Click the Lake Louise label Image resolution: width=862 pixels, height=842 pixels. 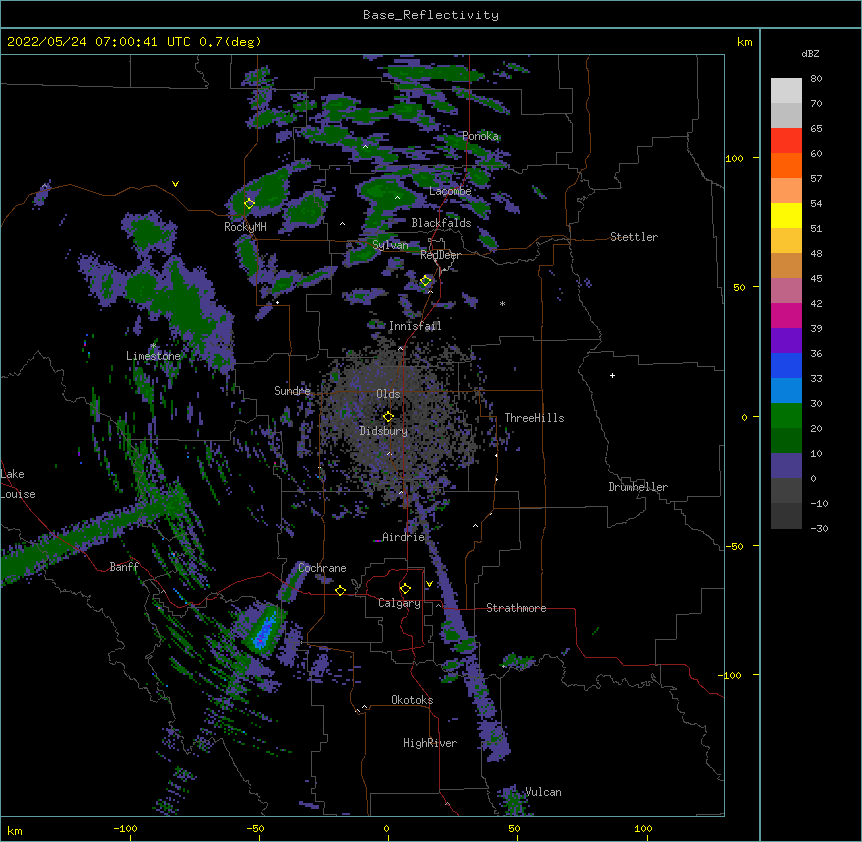click(x=16, y=484)
